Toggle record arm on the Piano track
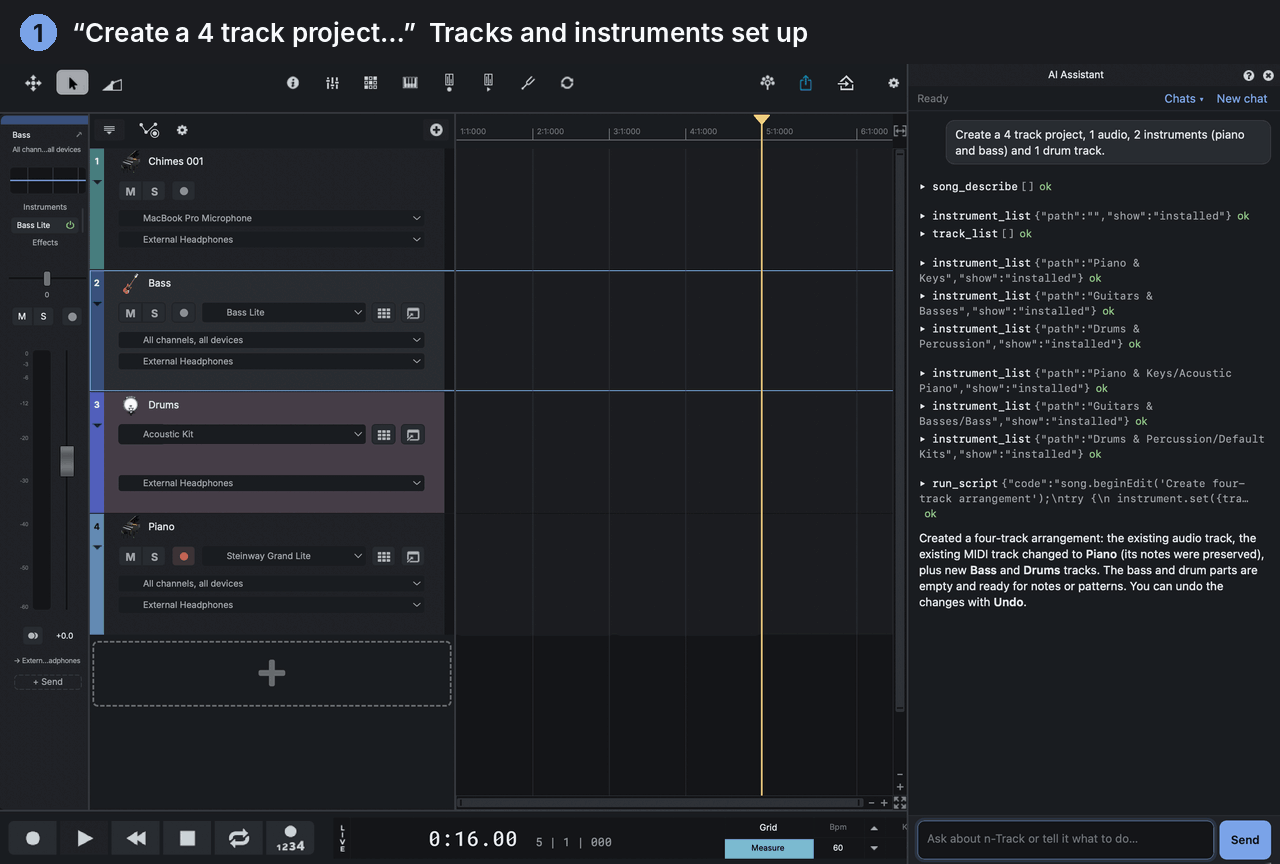 tap(183, 557)
